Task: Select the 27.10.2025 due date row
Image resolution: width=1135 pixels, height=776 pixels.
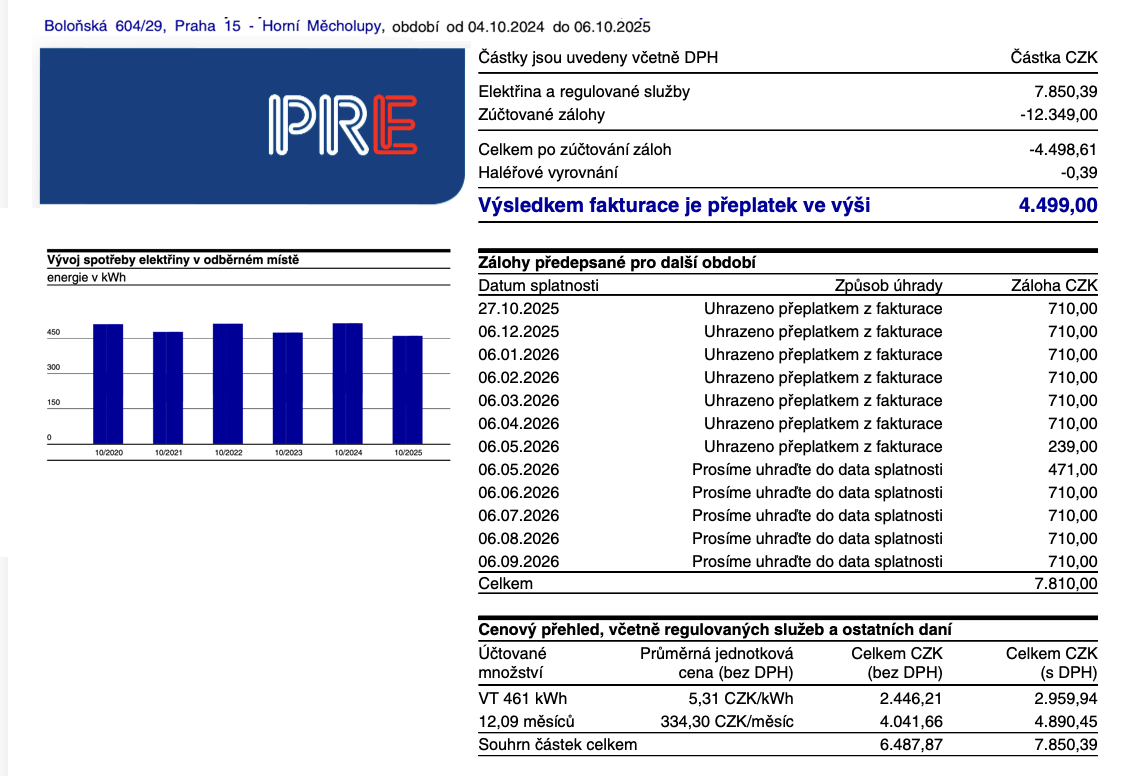Action: coord(519,309)
